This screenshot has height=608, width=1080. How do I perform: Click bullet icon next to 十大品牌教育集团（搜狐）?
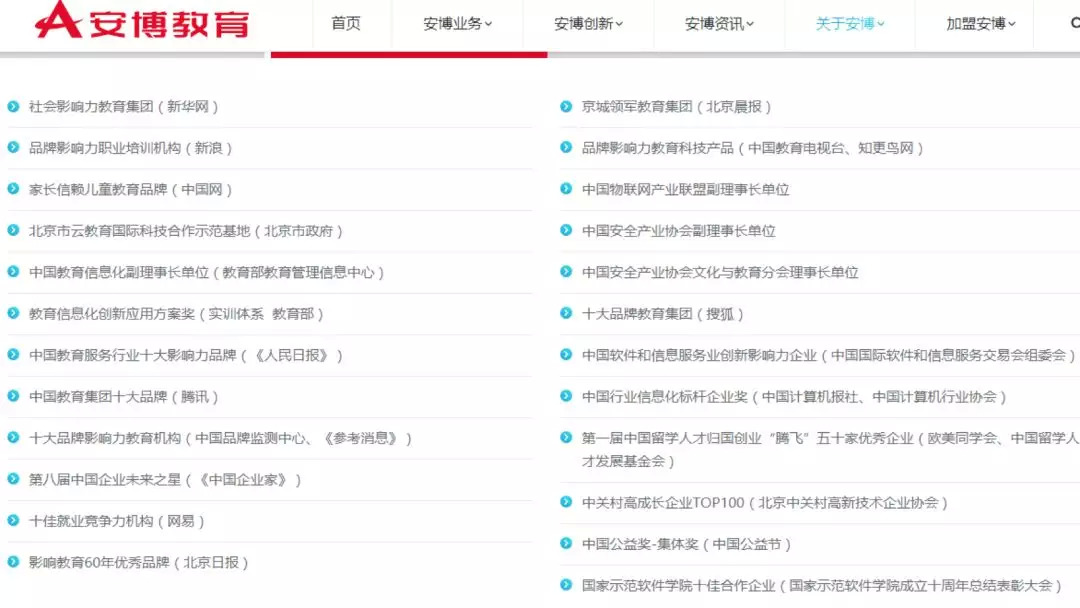566,314
